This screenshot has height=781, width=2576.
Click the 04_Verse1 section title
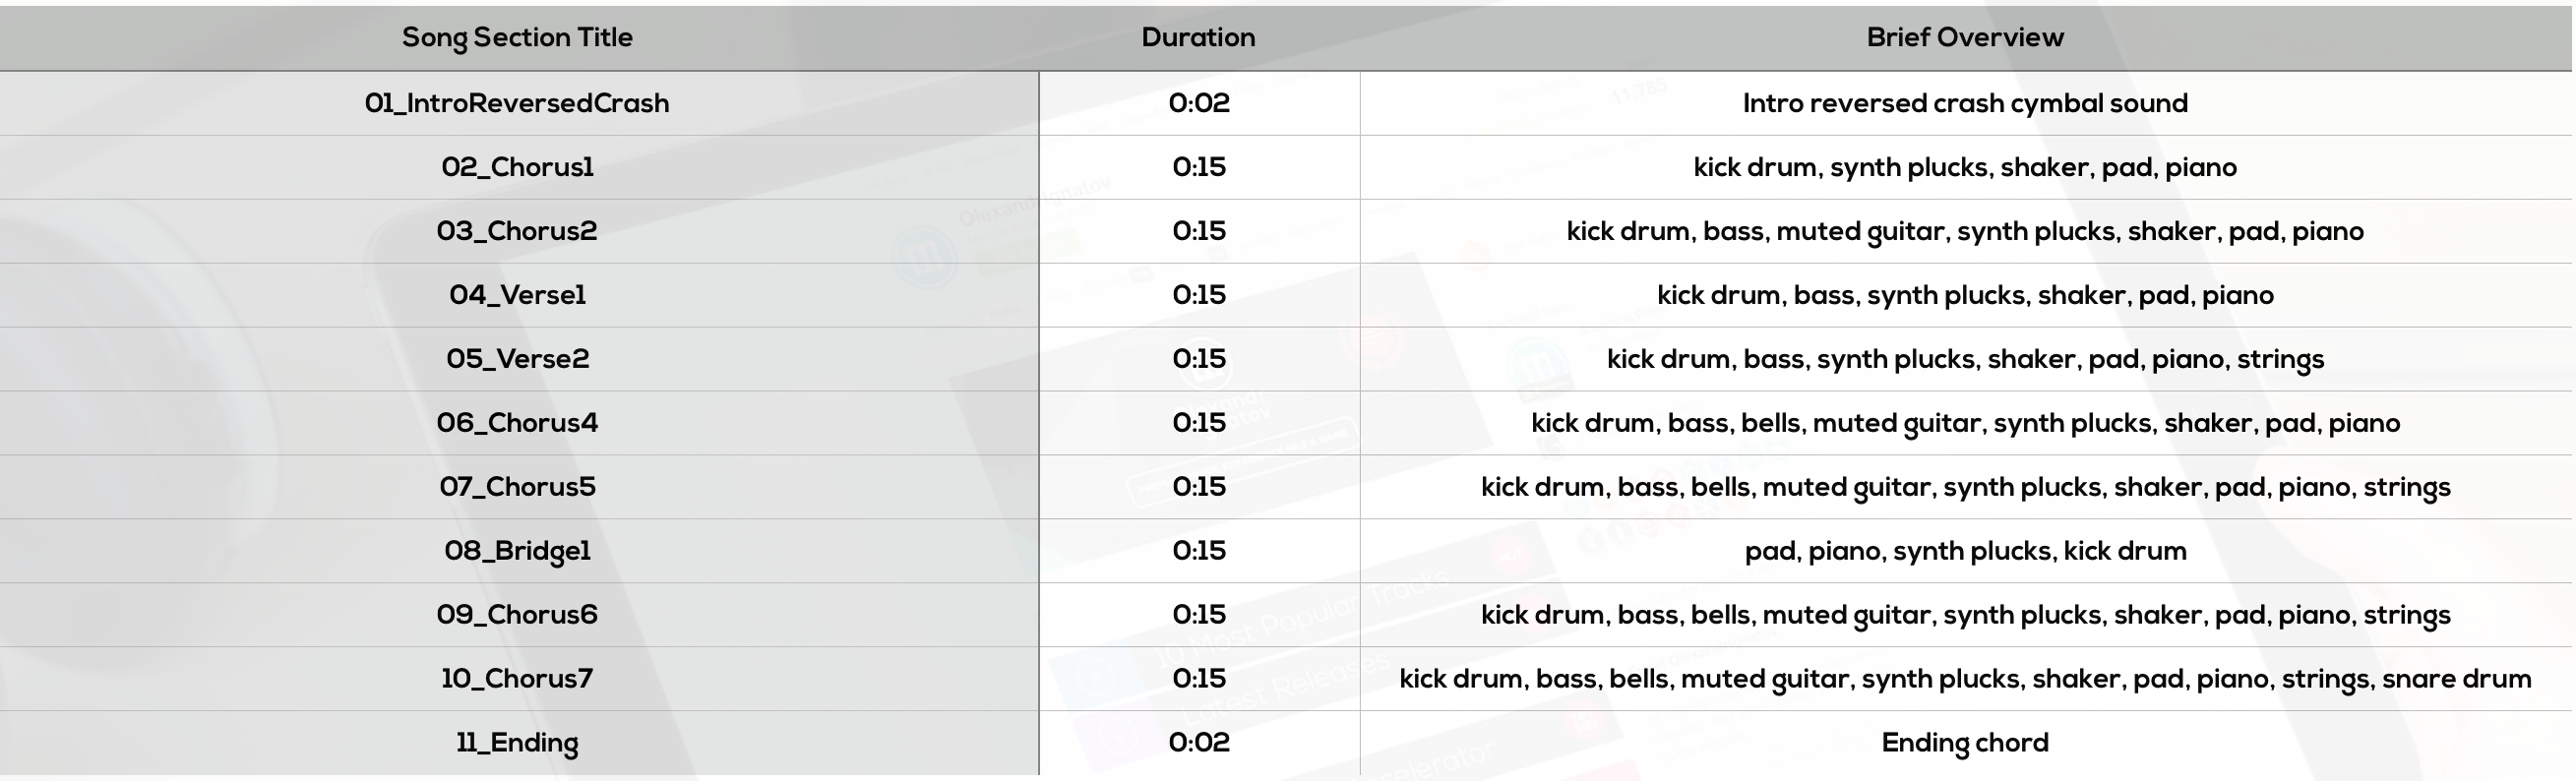point(517,296)
